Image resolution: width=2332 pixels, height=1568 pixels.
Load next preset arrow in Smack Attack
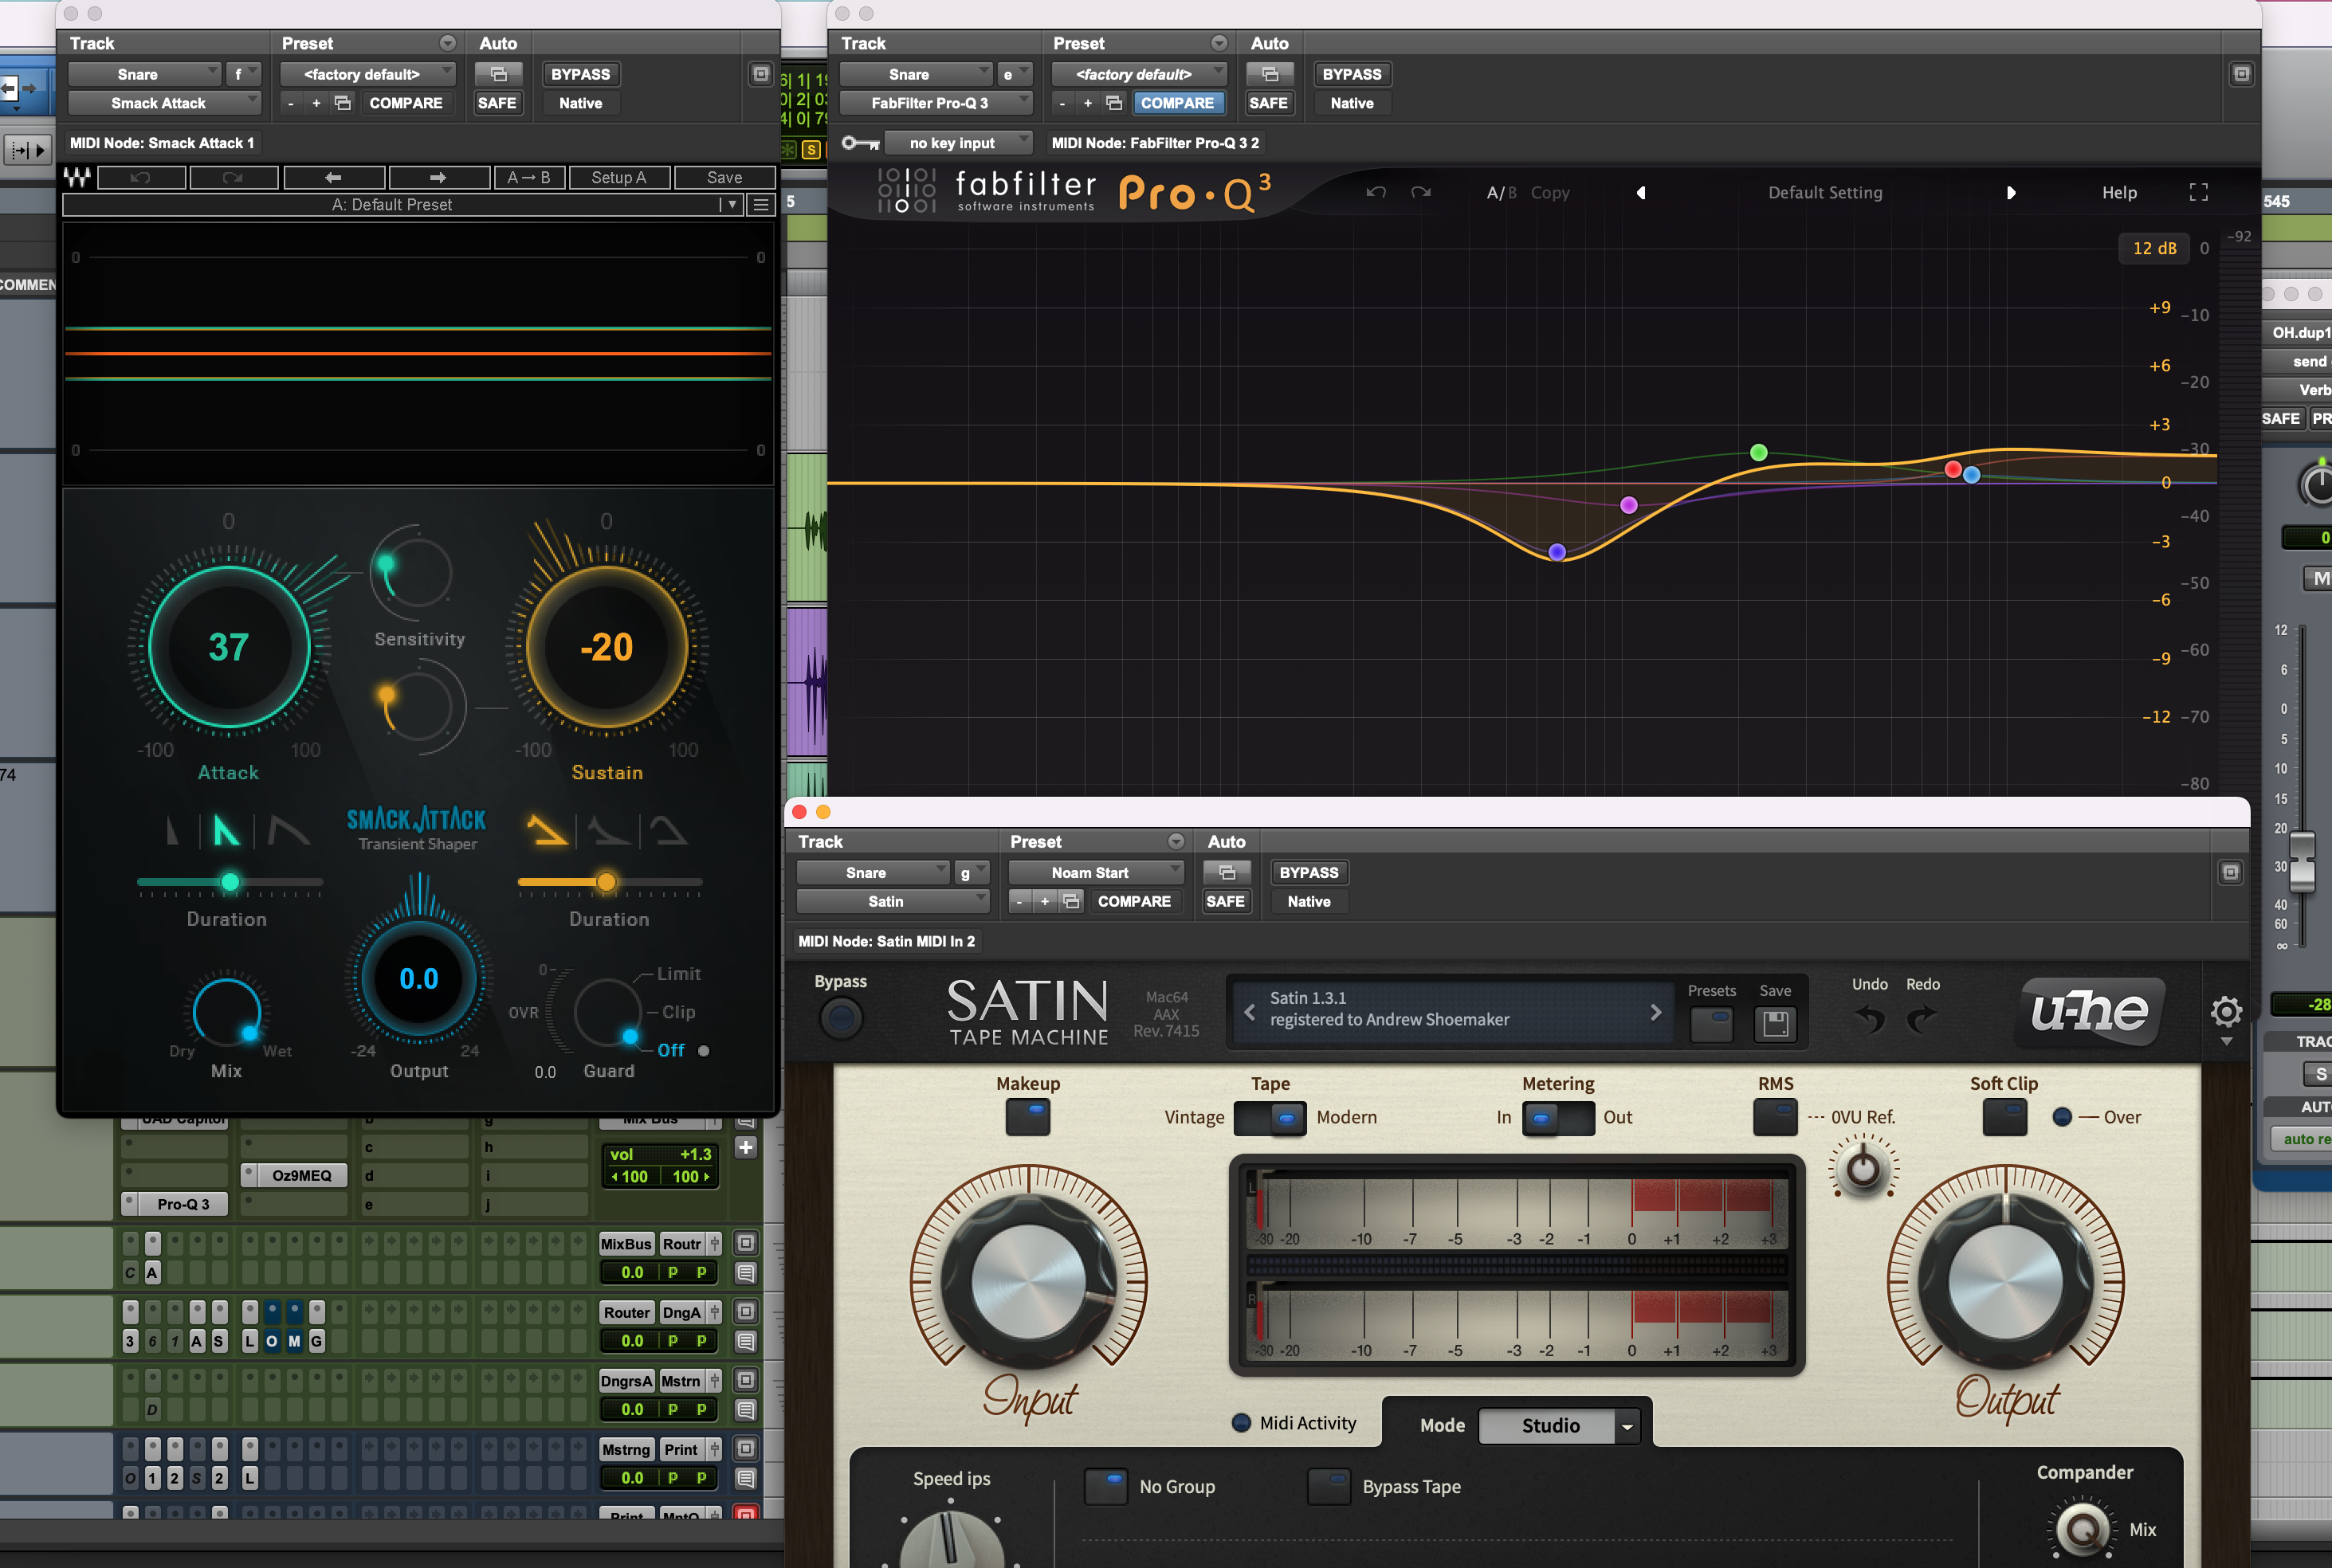438,177
